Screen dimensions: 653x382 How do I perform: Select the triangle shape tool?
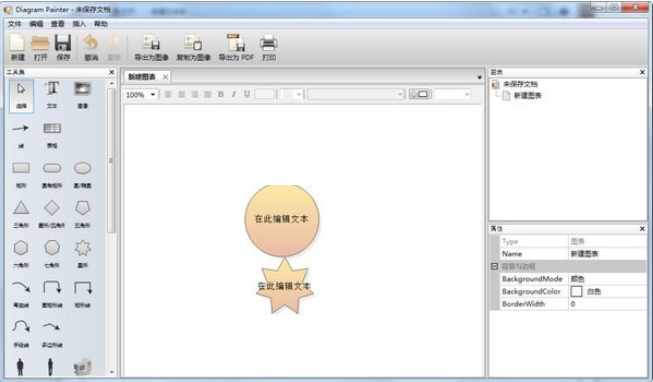click(x=21, y=213)
